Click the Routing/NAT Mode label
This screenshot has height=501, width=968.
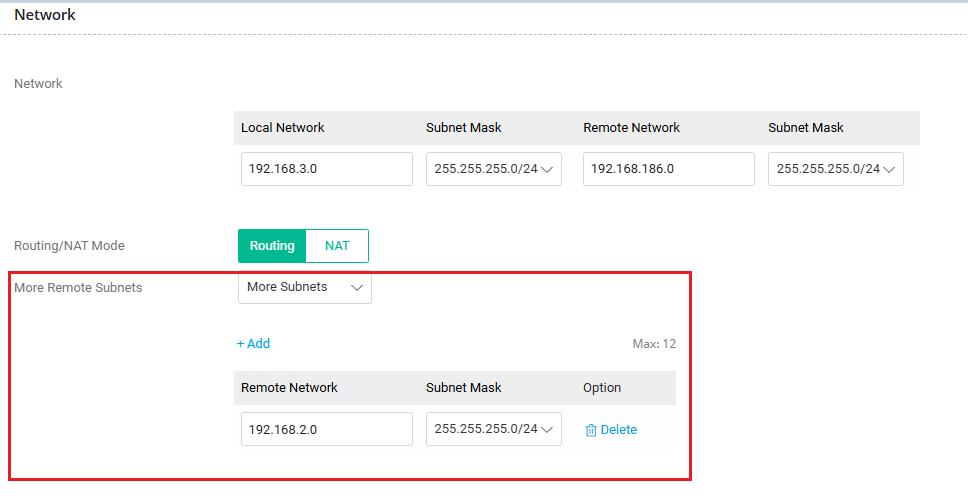69,246
